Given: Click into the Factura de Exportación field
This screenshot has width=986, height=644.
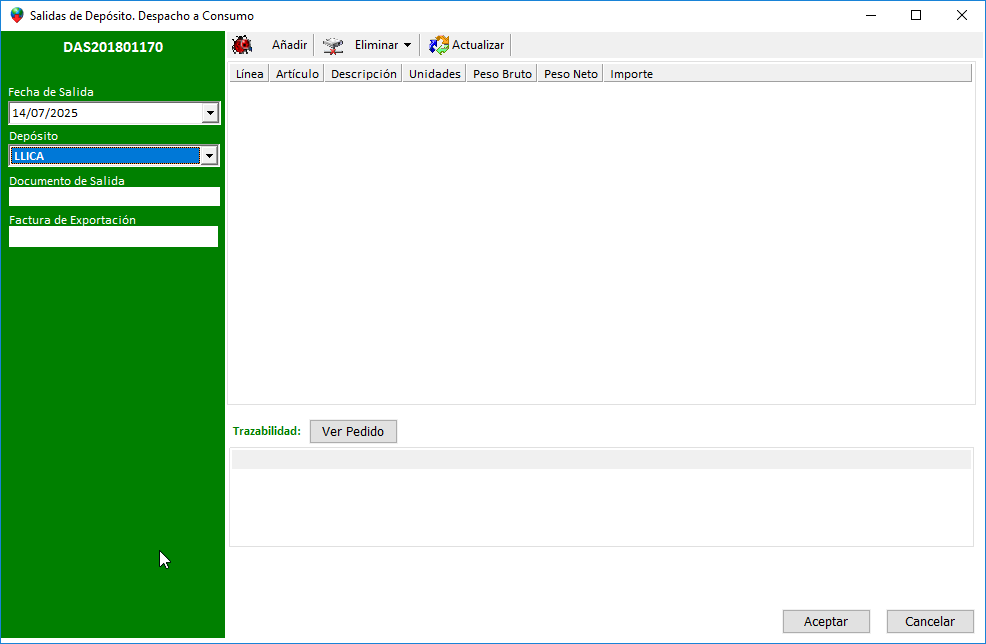Looking at the screenshot, I should (x=113, y=237).
